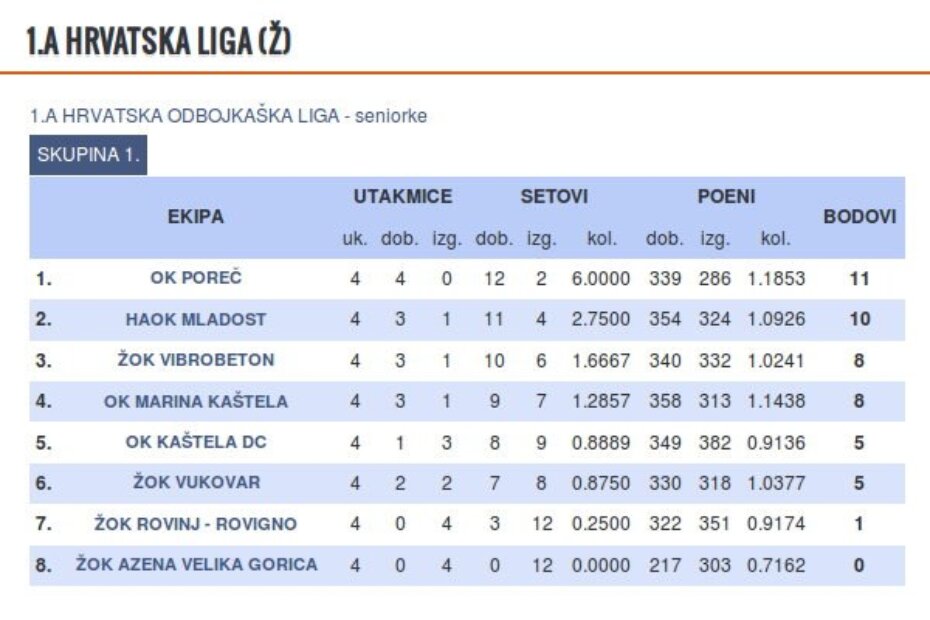Open the ŽOK AZENA VELIKA GORICA link
The height and width of the screenshot is (620, 930).
click(x=196, y=565)
